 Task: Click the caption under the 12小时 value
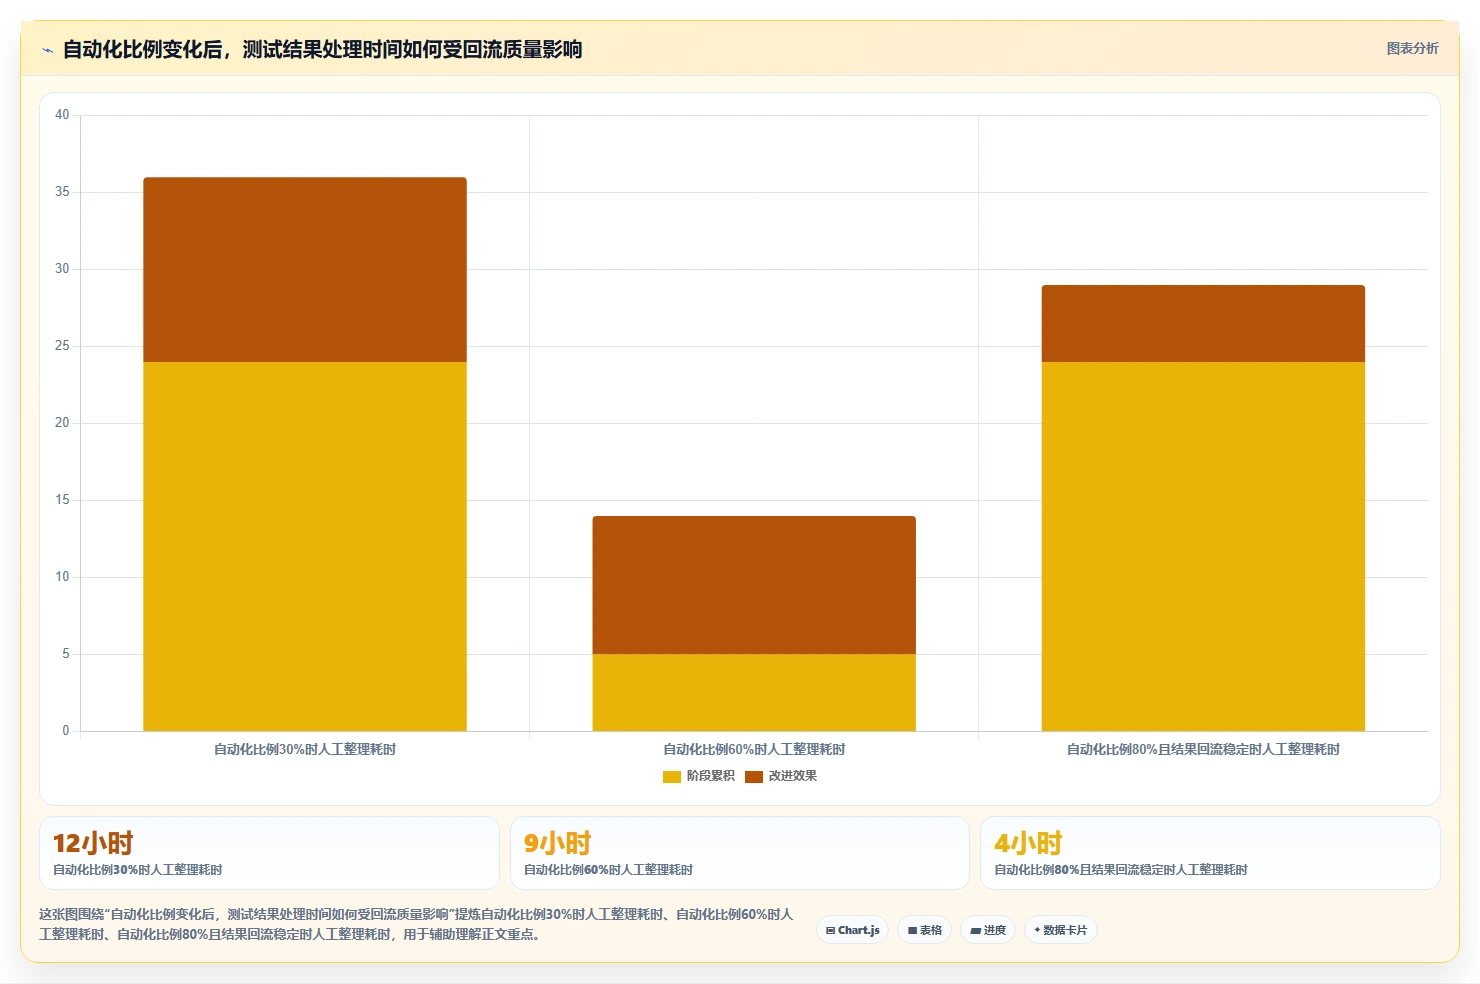[138, 870]
